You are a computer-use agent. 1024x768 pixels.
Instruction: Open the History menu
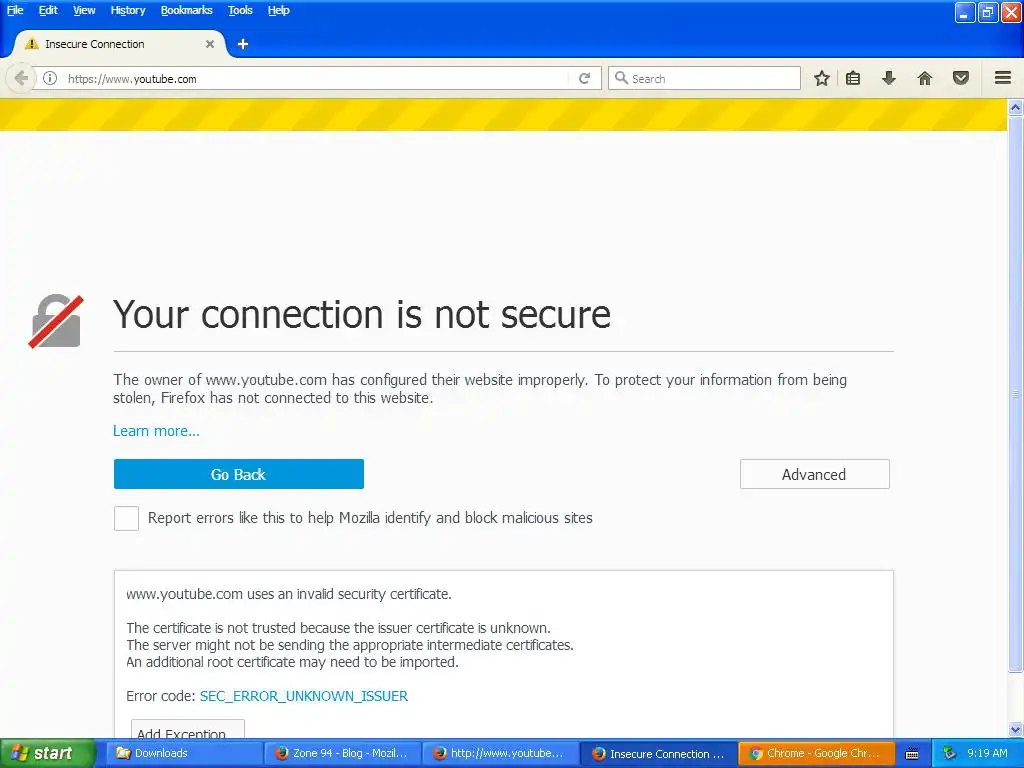tap(128, 10)
